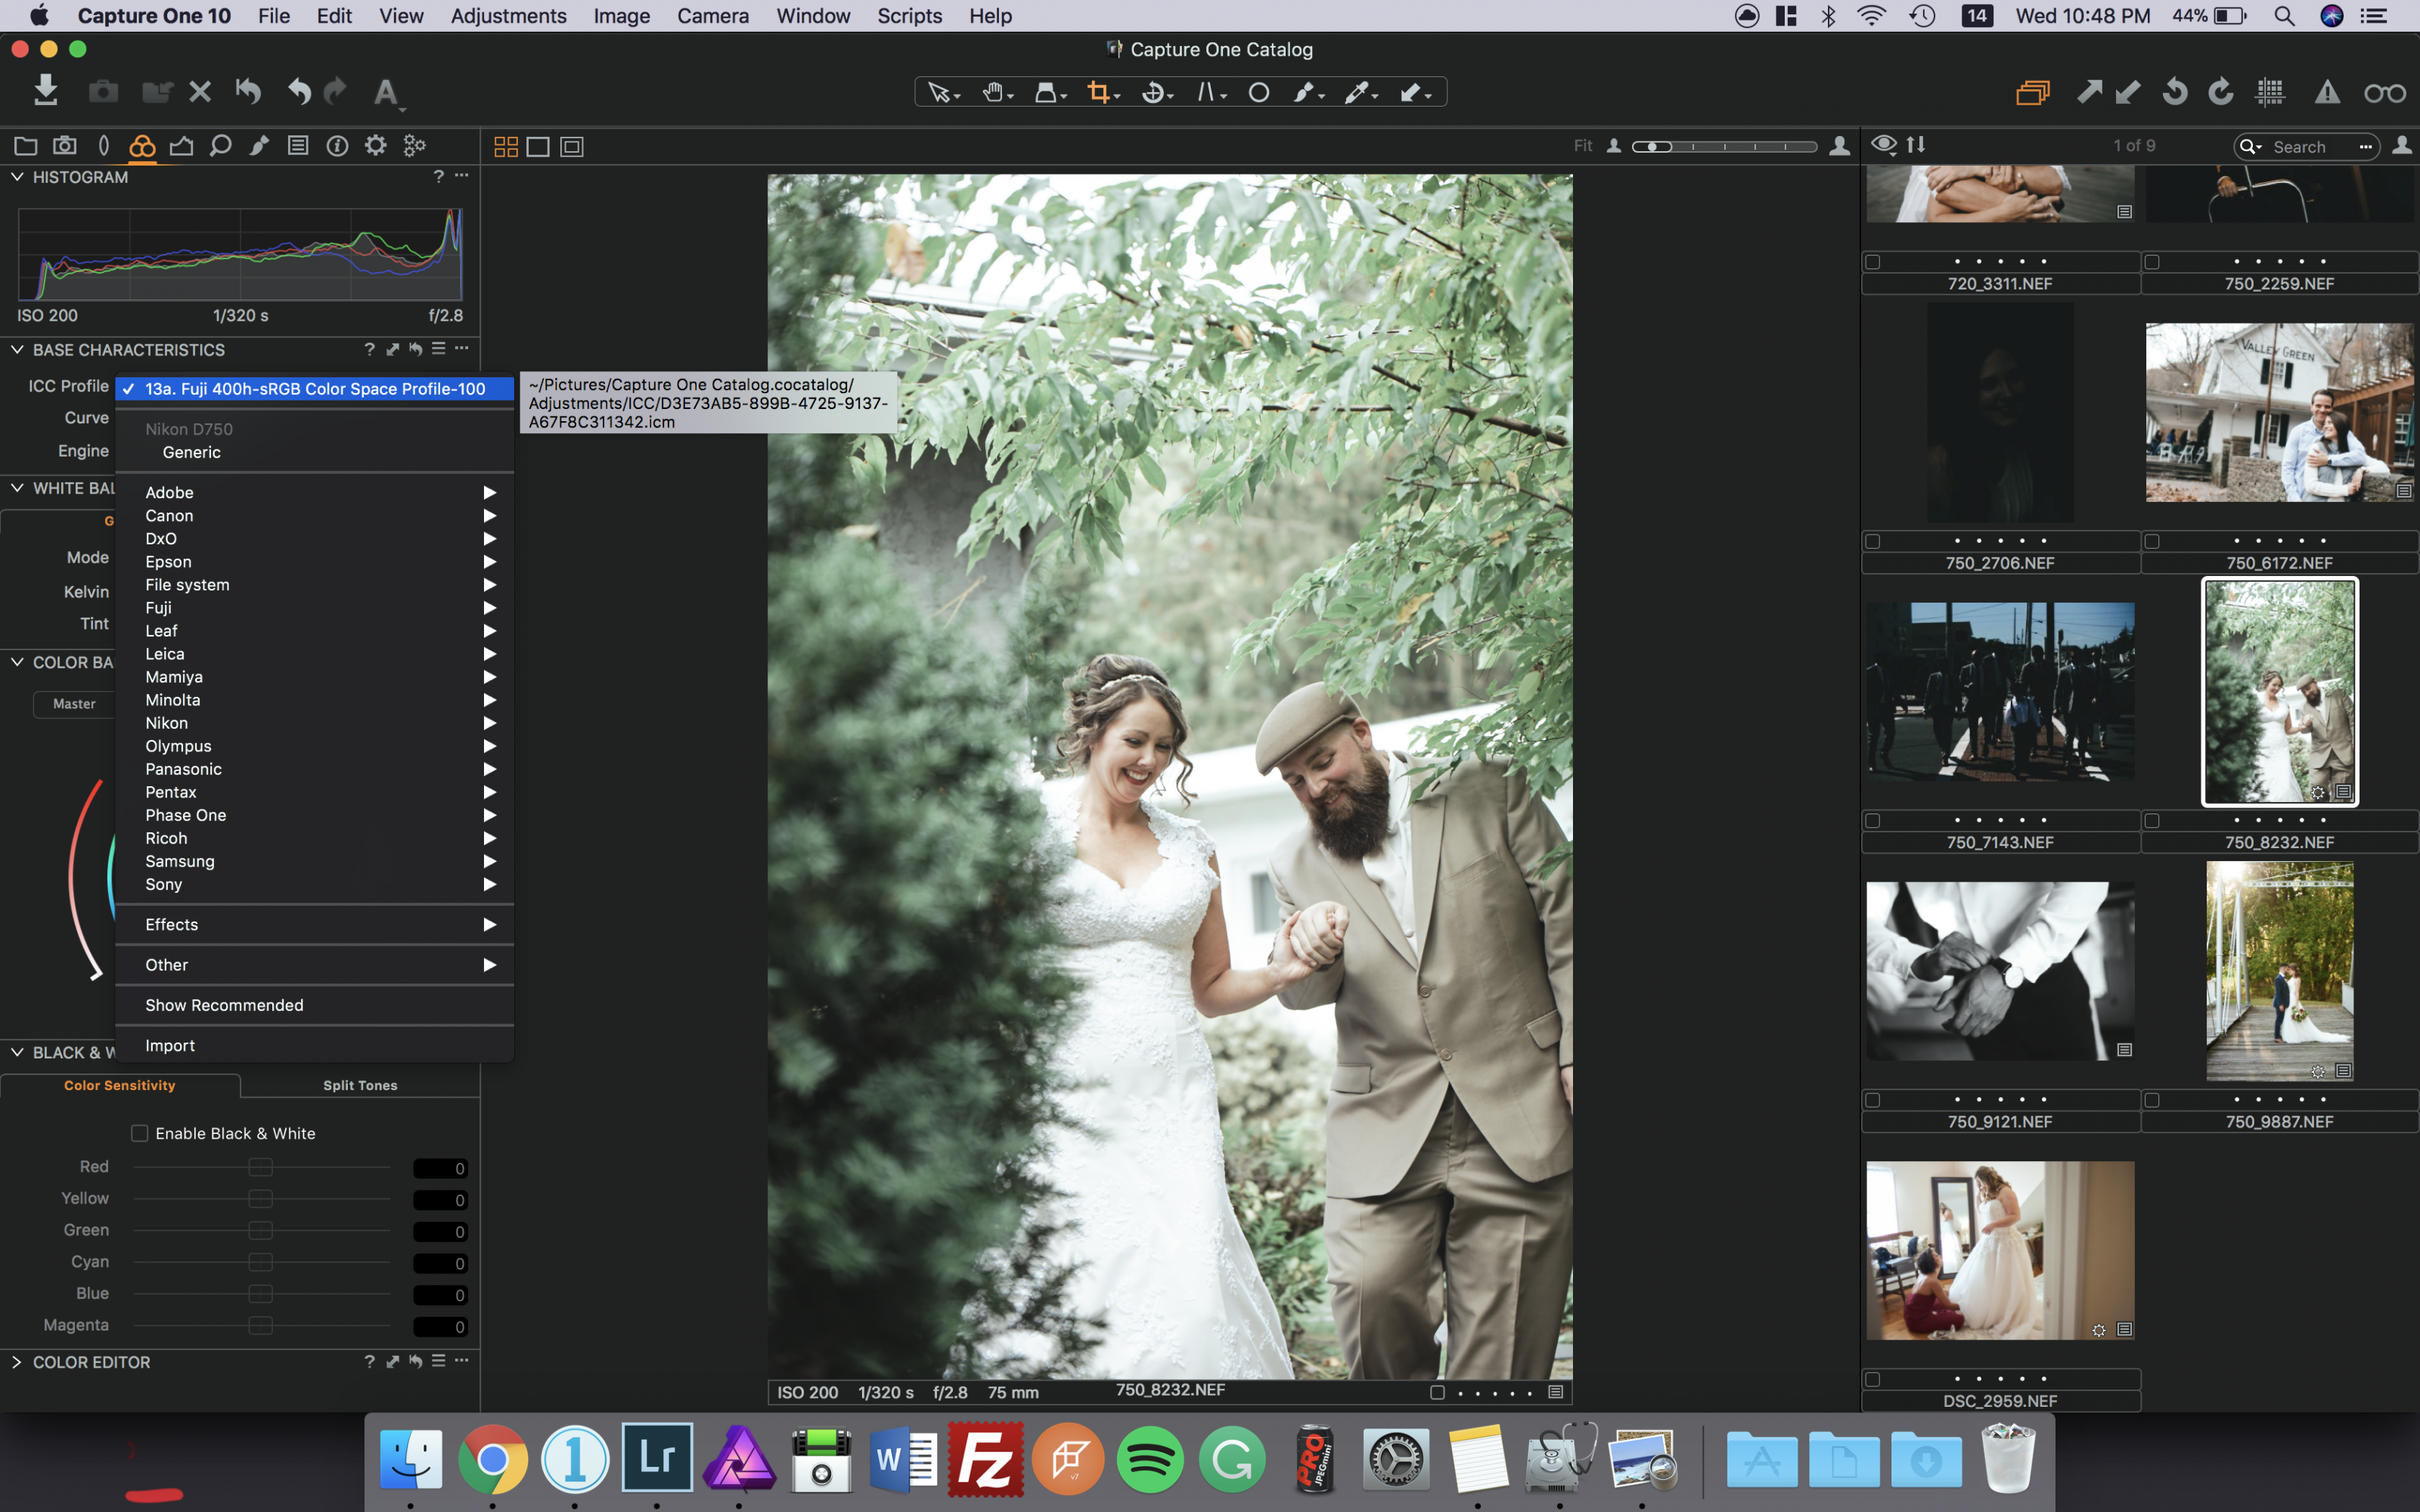
Task: Expand the Color Editor panel
Action: 17,1362
